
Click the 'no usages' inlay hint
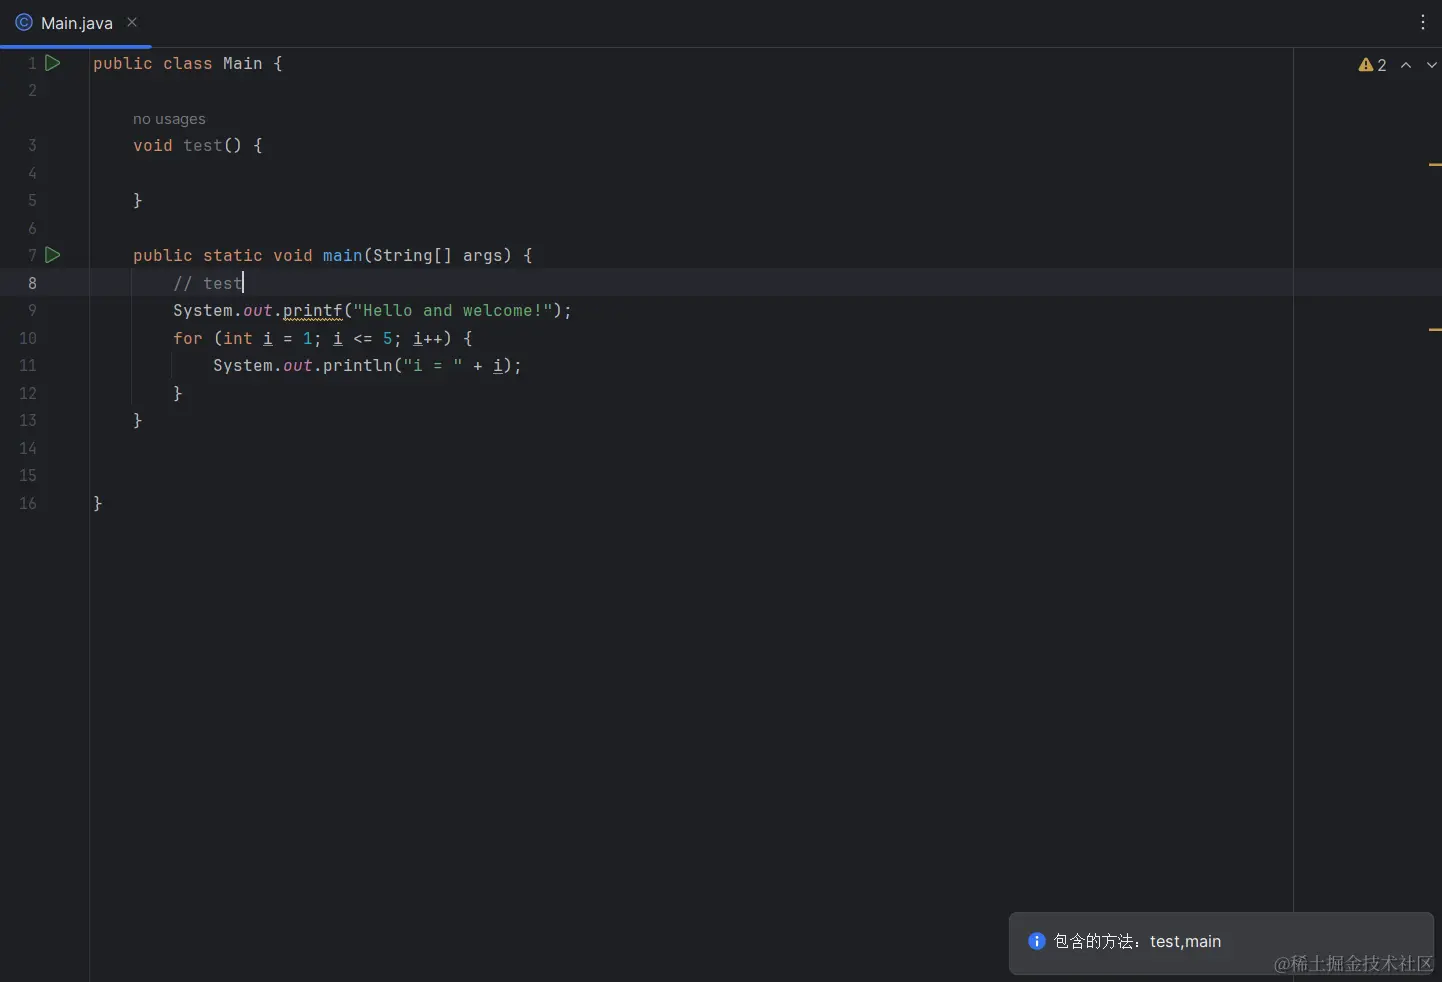[x=169, y=119]
